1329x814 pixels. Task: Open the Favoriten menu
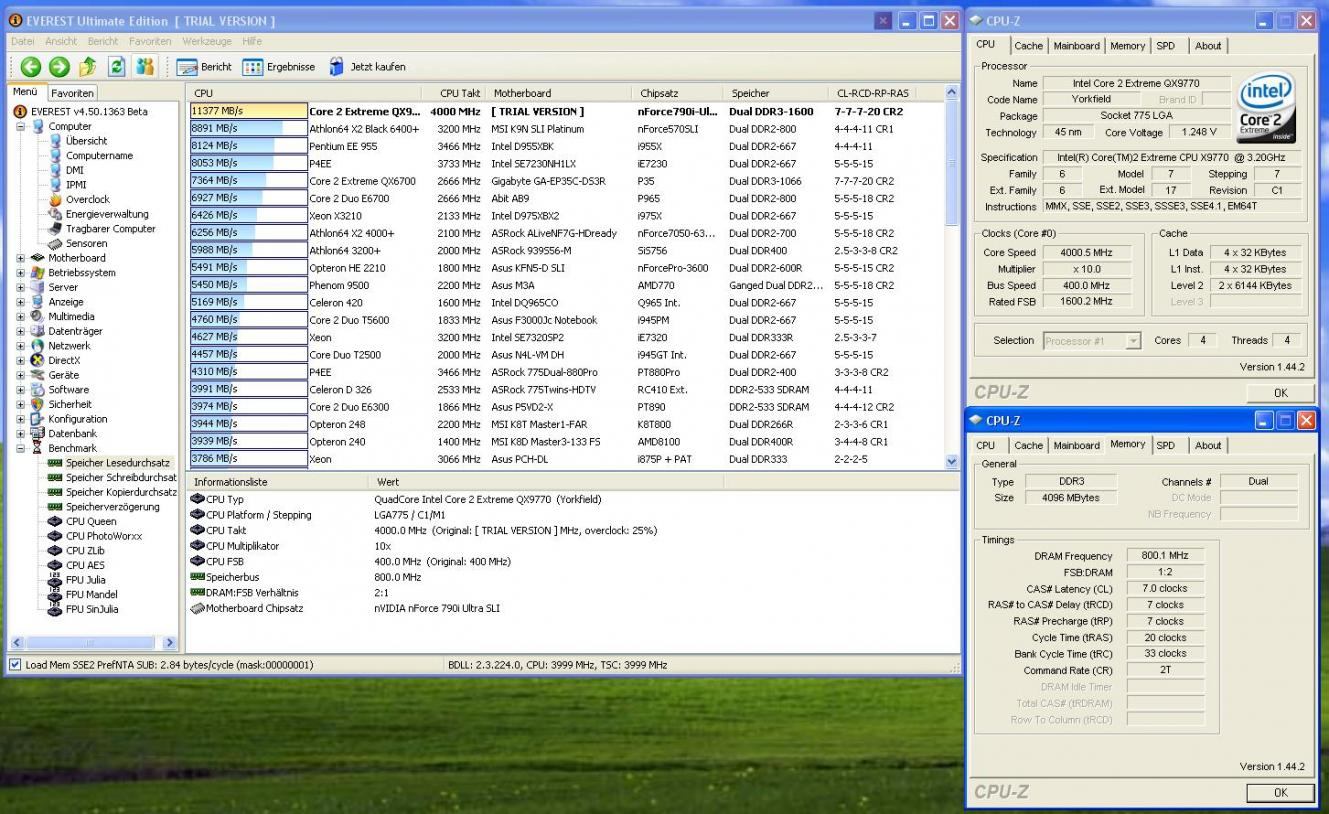click(150, 41)
